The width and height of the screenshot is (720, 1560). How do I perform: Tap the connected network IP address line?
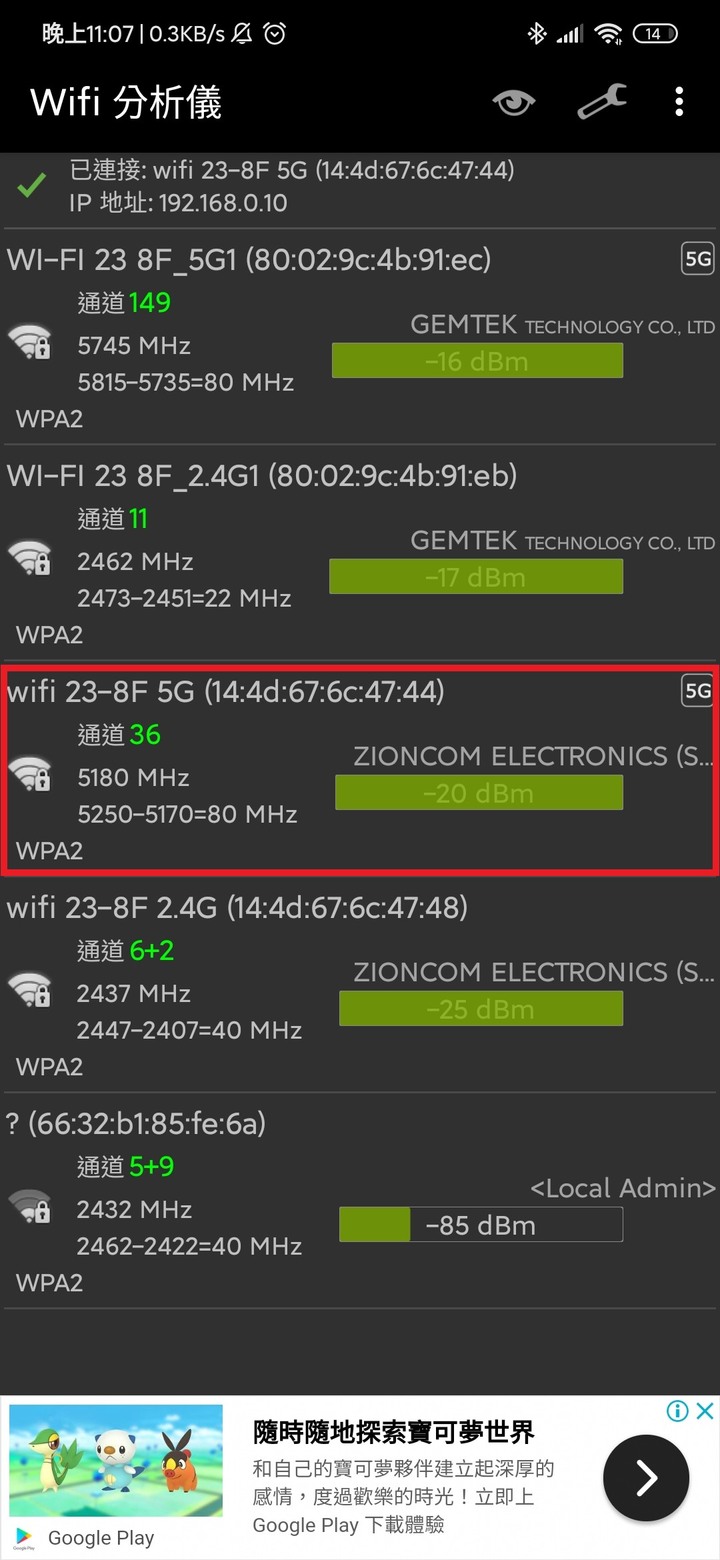(178, 203)
